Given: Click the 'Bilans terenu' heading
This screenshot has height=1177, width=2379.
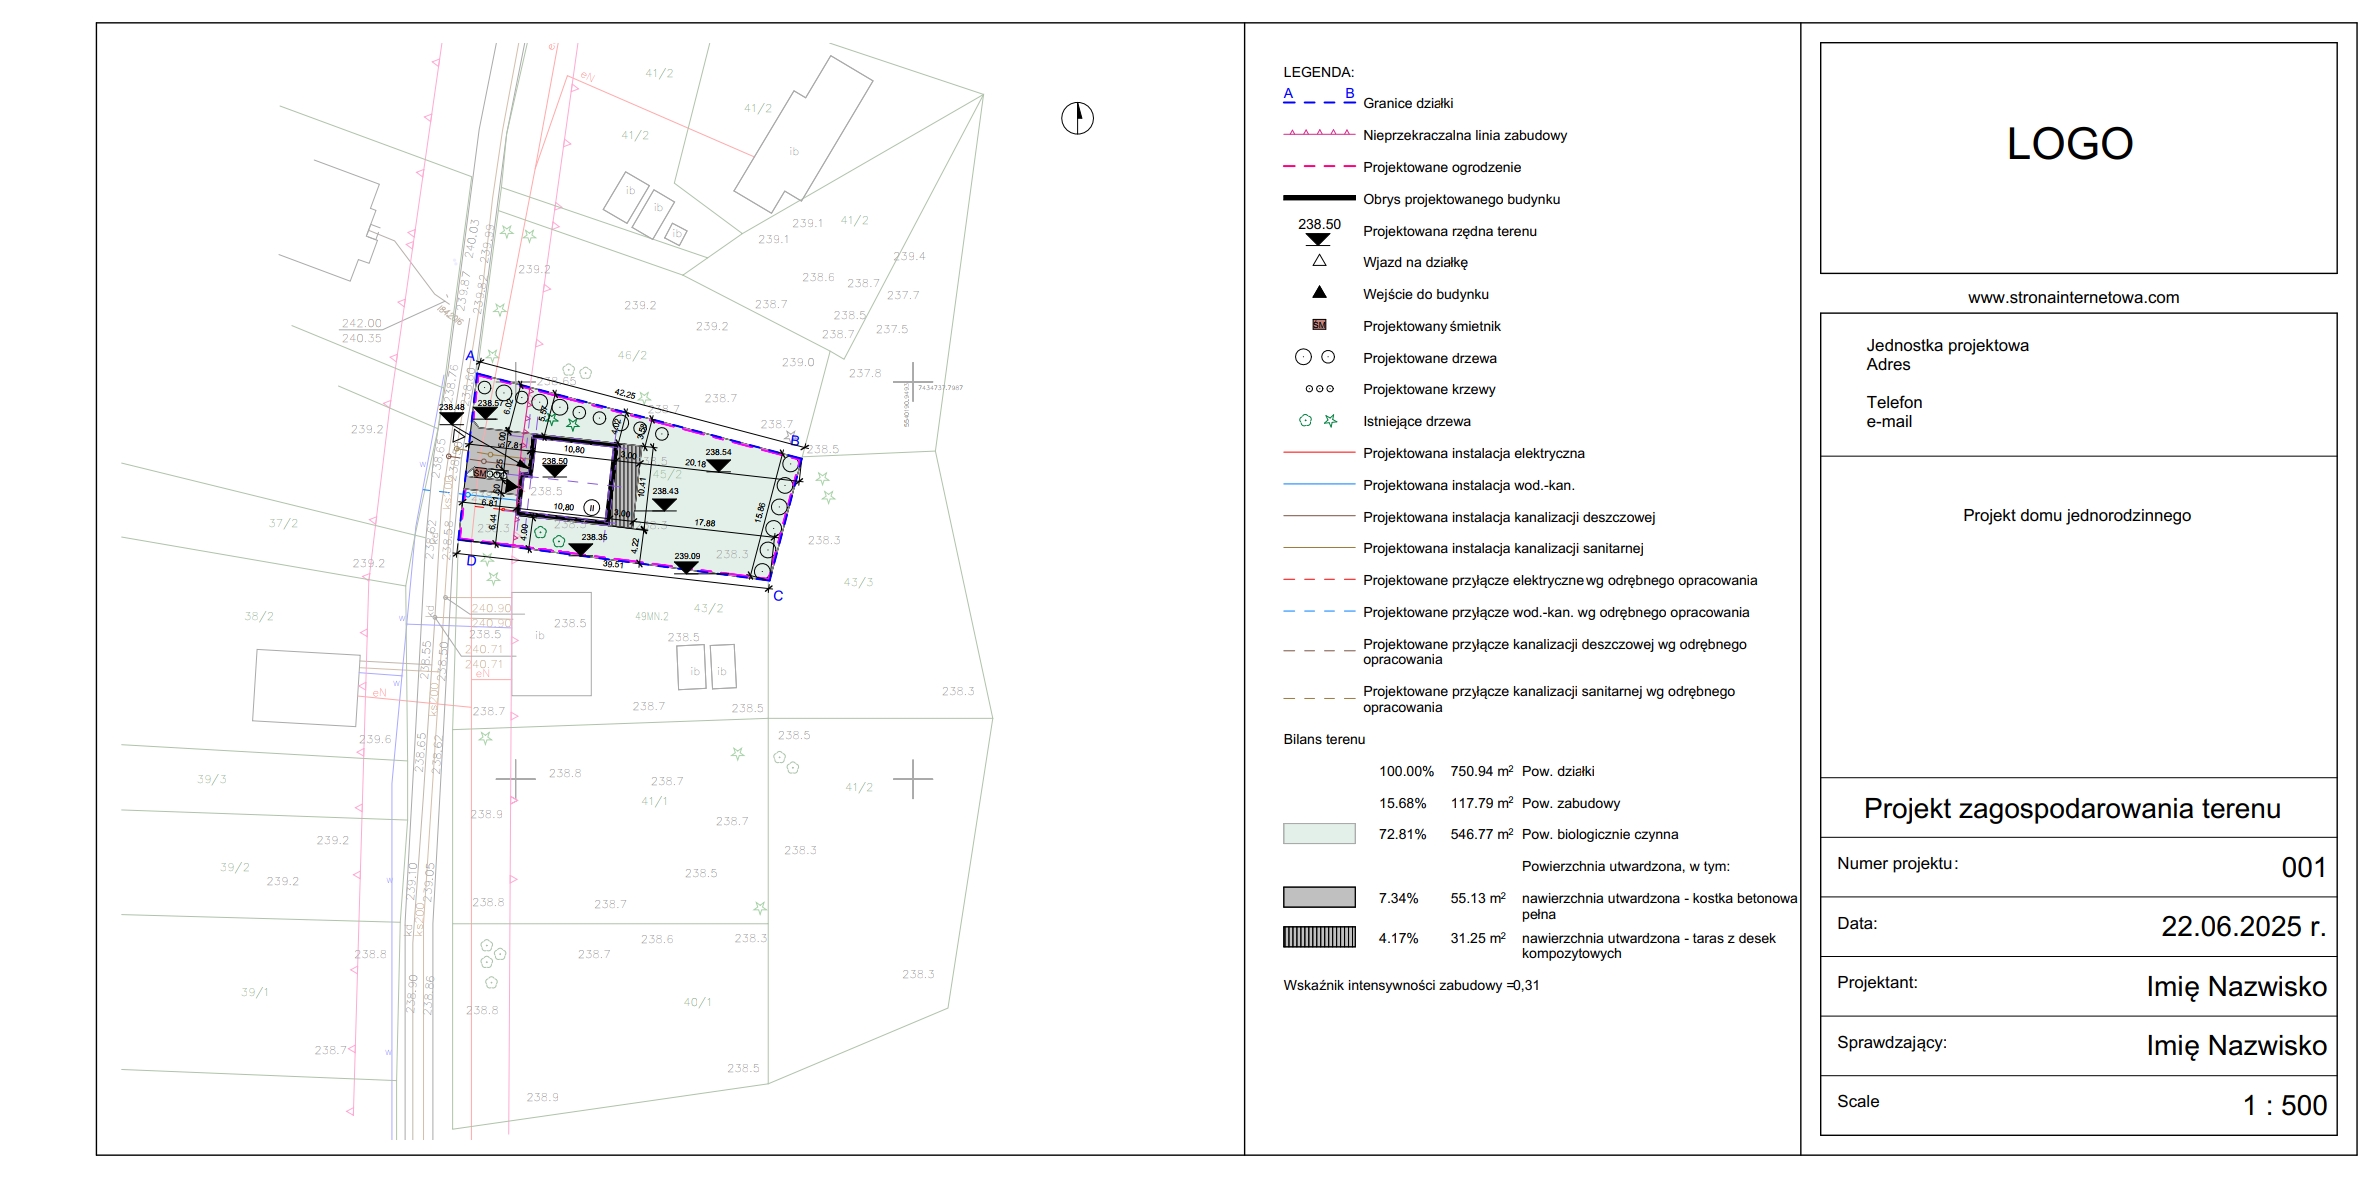Looking at the screenshot, I should [x=1324, y=739].
